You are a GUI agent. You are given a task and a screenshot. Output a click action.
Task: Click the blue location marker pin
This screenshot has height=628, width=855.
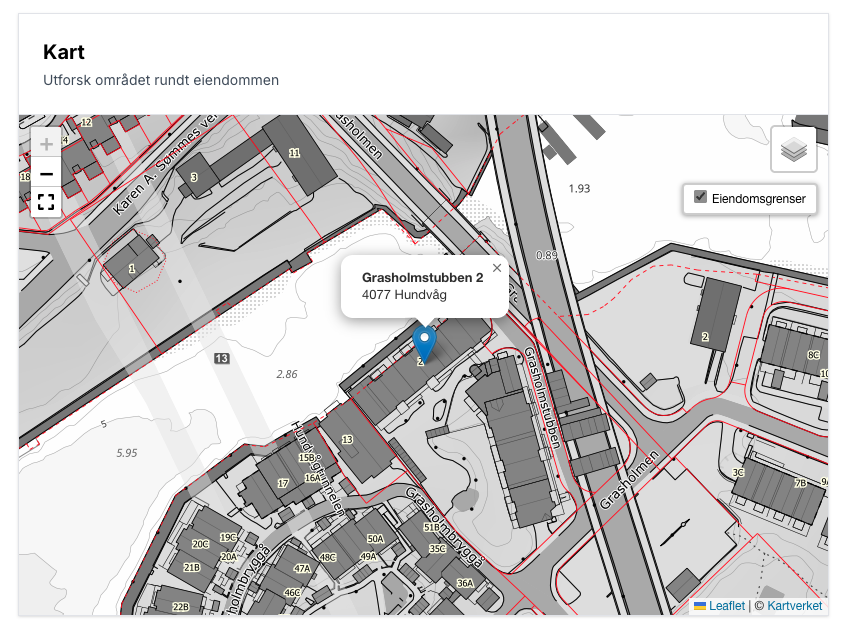(425, 342)
